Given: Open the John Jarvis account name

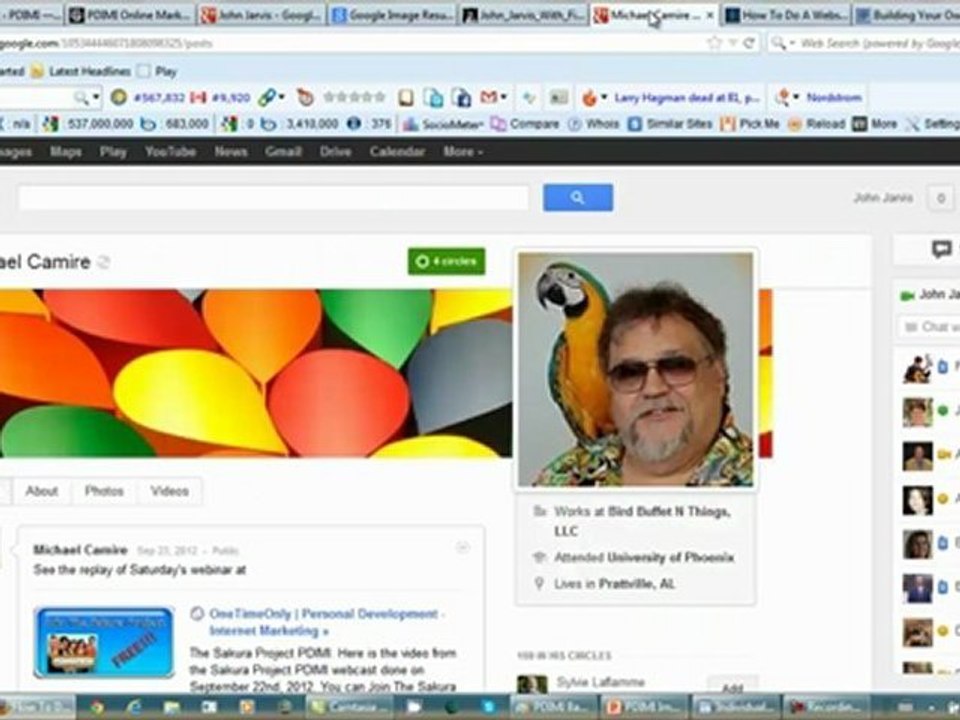Looking at the screenshot, I should [x=883, y=198].
